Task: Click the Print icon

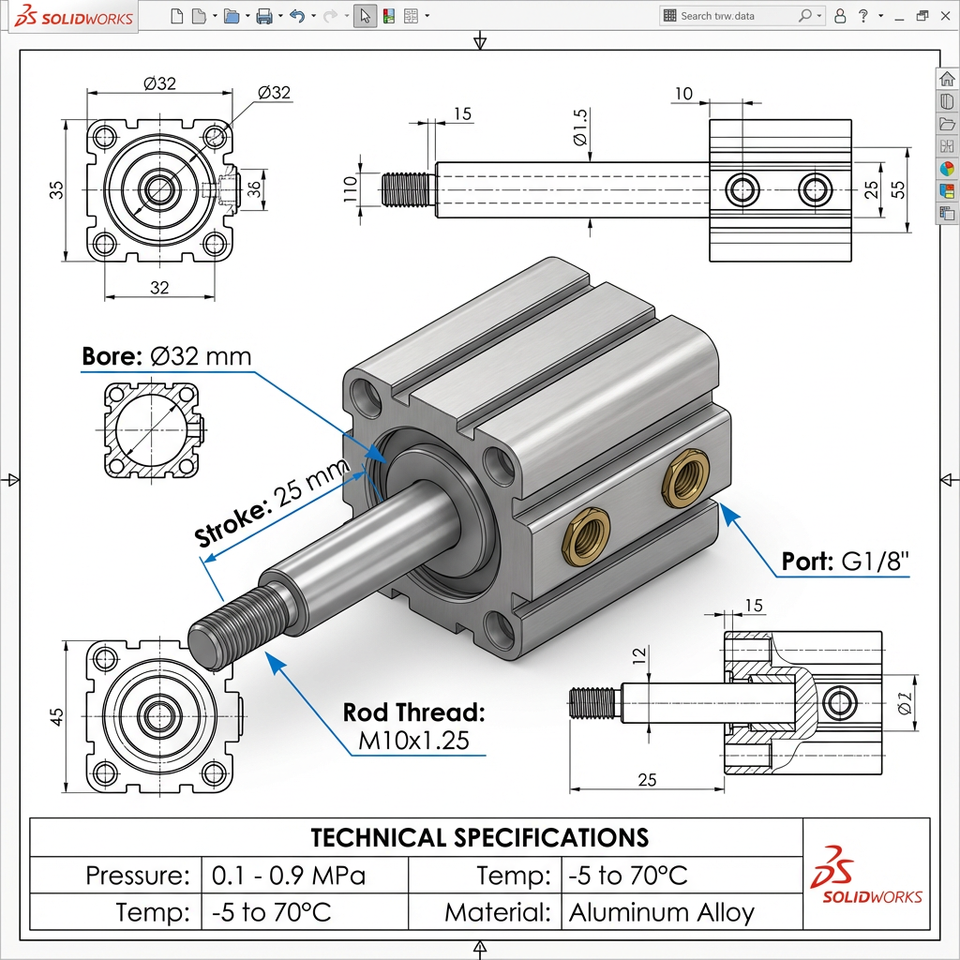Action: click(x=264, y=16)
